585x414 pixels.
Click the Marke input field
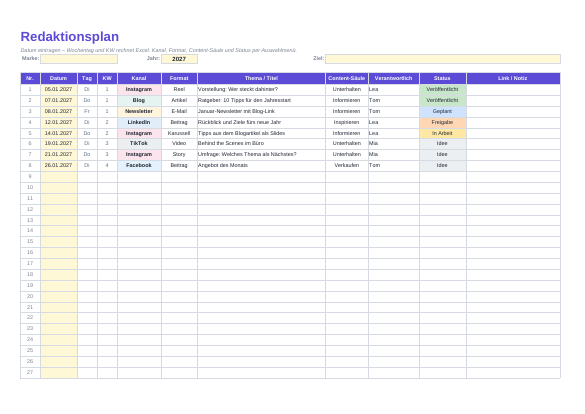click(79, 59)
